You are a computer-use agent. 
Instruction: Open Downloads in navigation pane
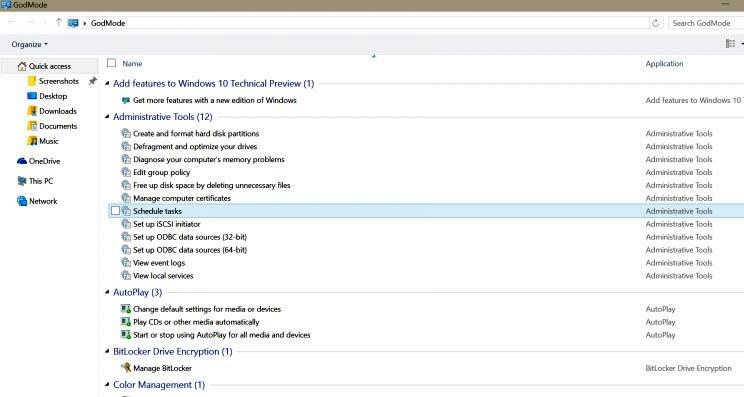(x=57, y=111)
